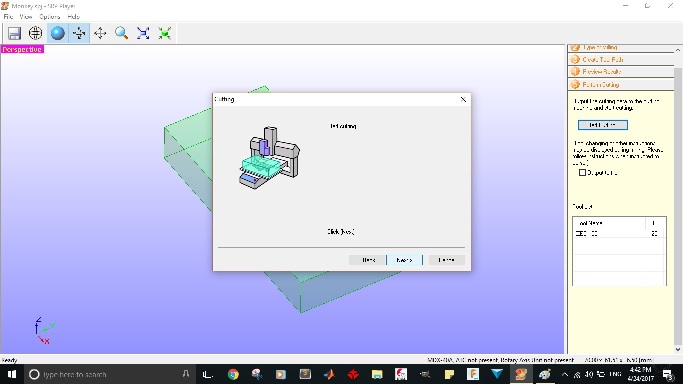Click the ENG language indicator

(615, 374)
